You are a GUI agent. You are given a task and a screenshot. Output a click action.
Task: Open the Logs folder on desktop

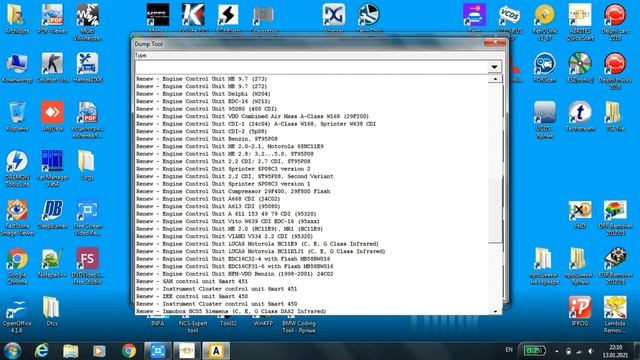coord(87,165)
